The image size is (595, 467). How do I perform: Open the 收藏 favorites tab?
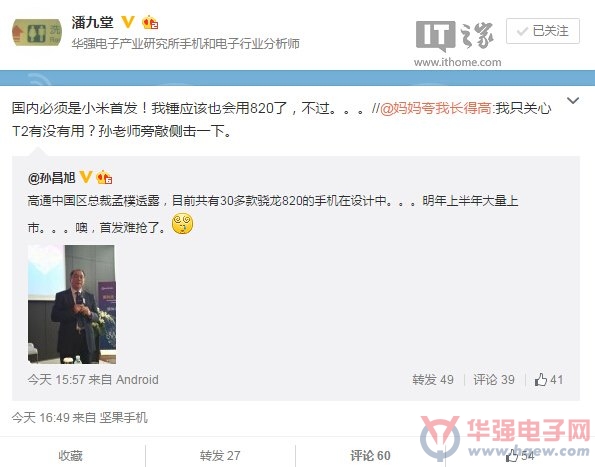tap(71, 455)
